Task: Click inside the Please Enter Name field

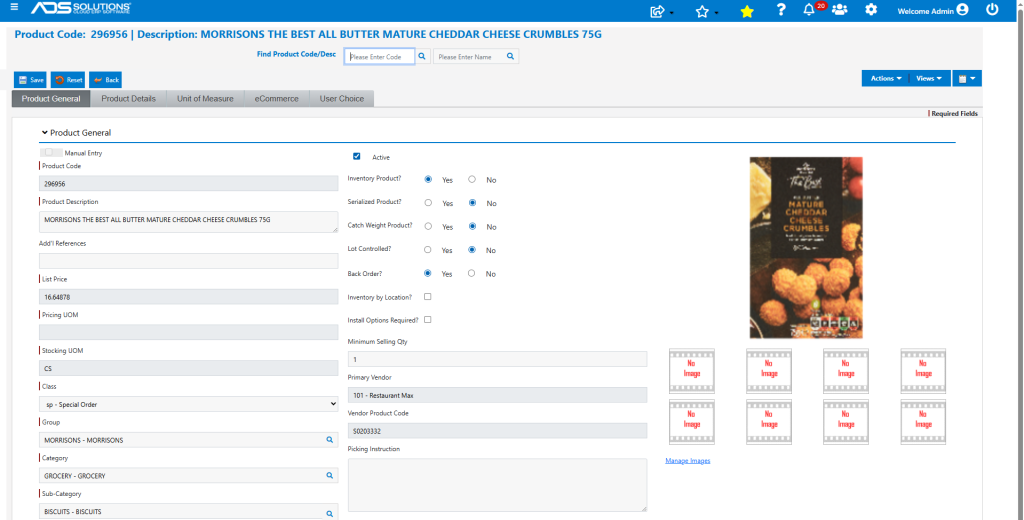Action: [469, 57]
